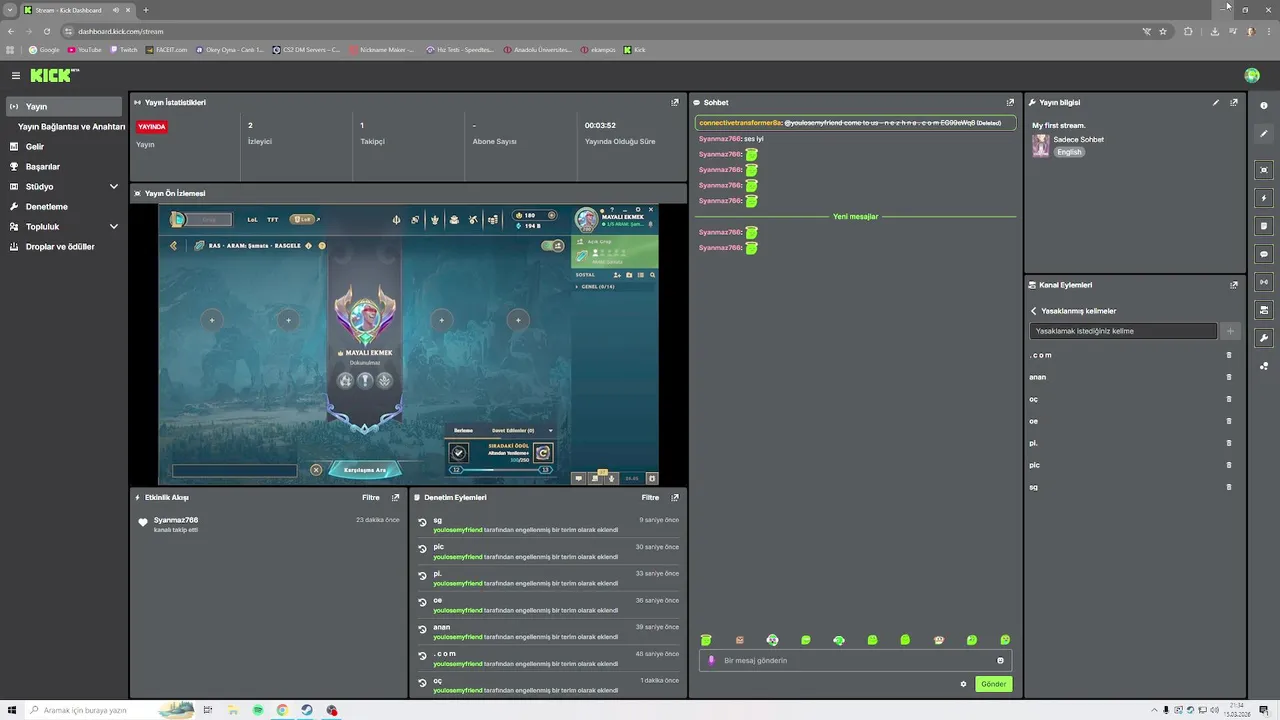Delete banned word 'oç'
The image size is (1280, 720).
click(x=1229, y=399)
